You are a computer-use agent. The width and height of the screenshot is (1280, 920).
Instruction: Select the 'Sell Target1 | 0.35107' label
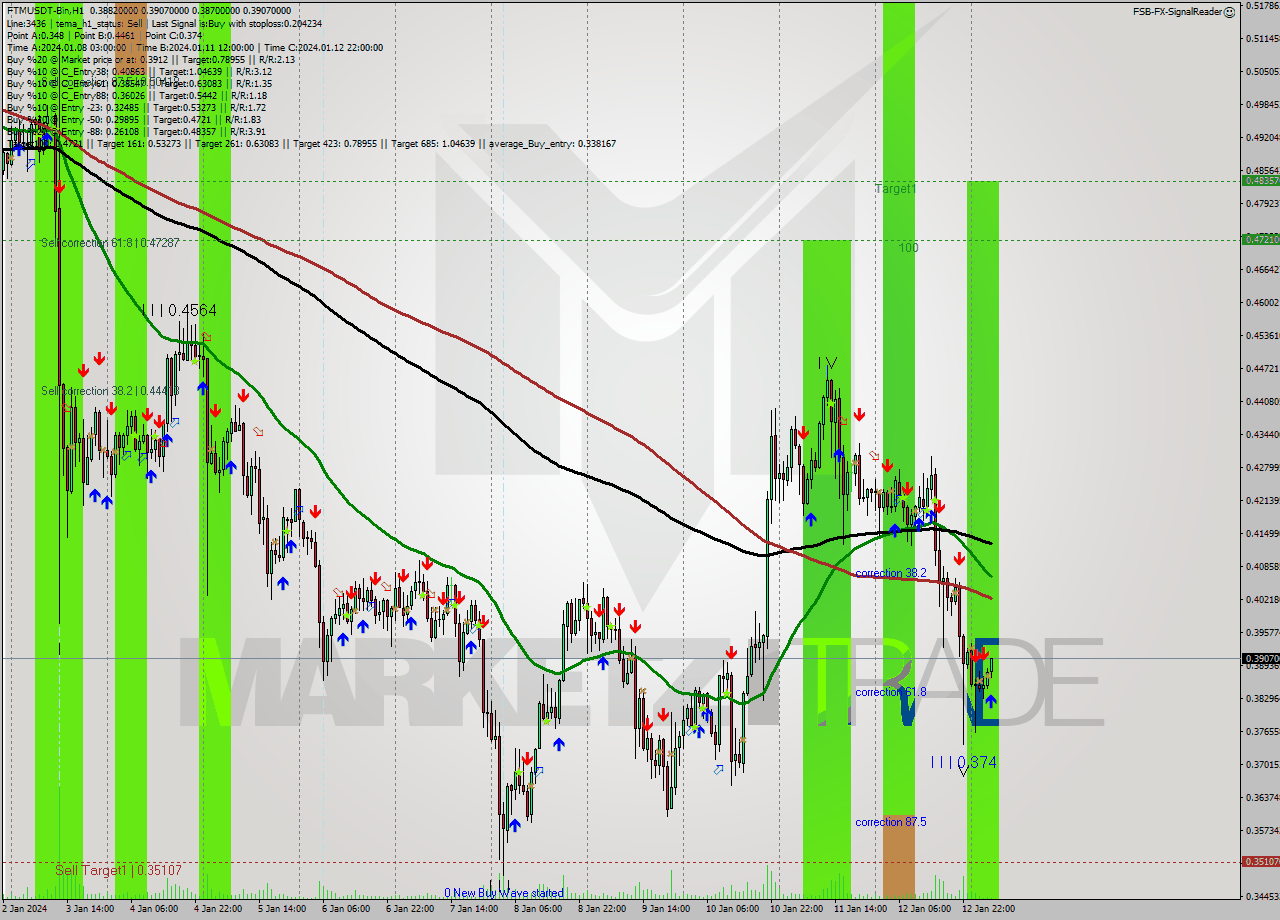click(x=118, y=870)
